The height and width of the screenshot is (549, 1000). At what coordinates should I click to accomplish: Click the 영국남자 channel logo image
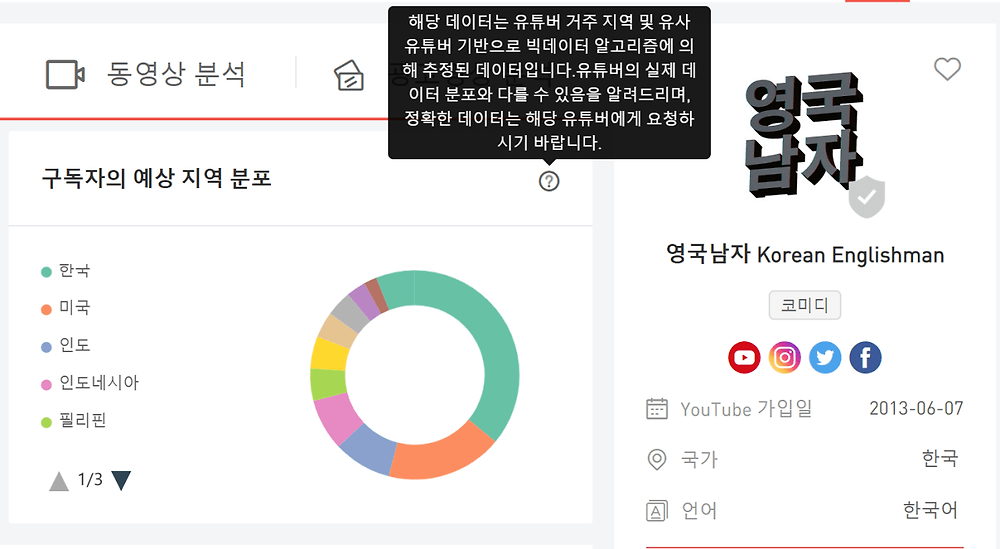tap(805, 134)
